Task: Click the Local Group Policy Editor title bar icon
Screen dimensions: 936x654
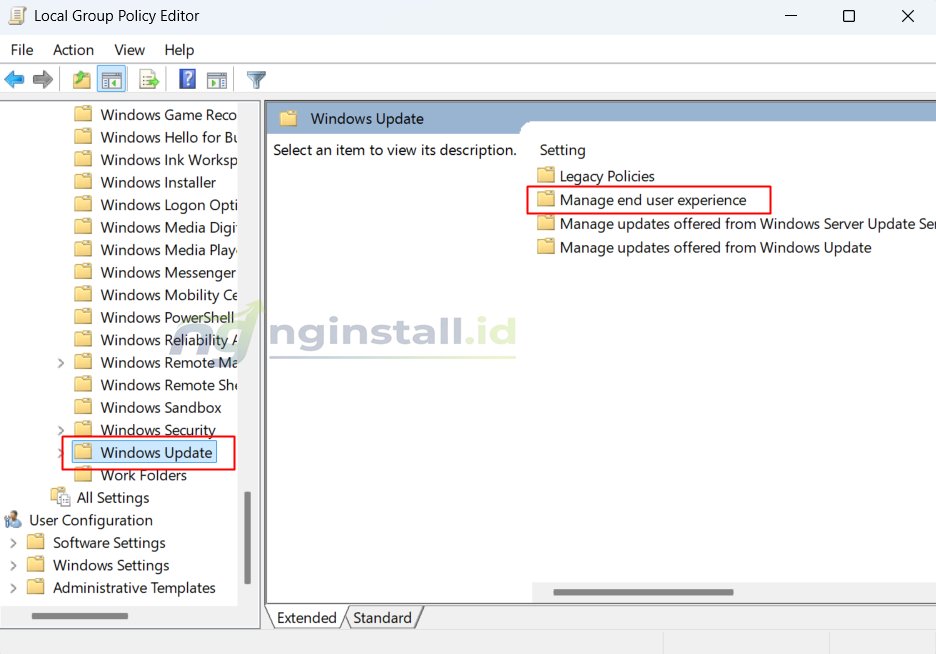Action: [x=15, y=15]
